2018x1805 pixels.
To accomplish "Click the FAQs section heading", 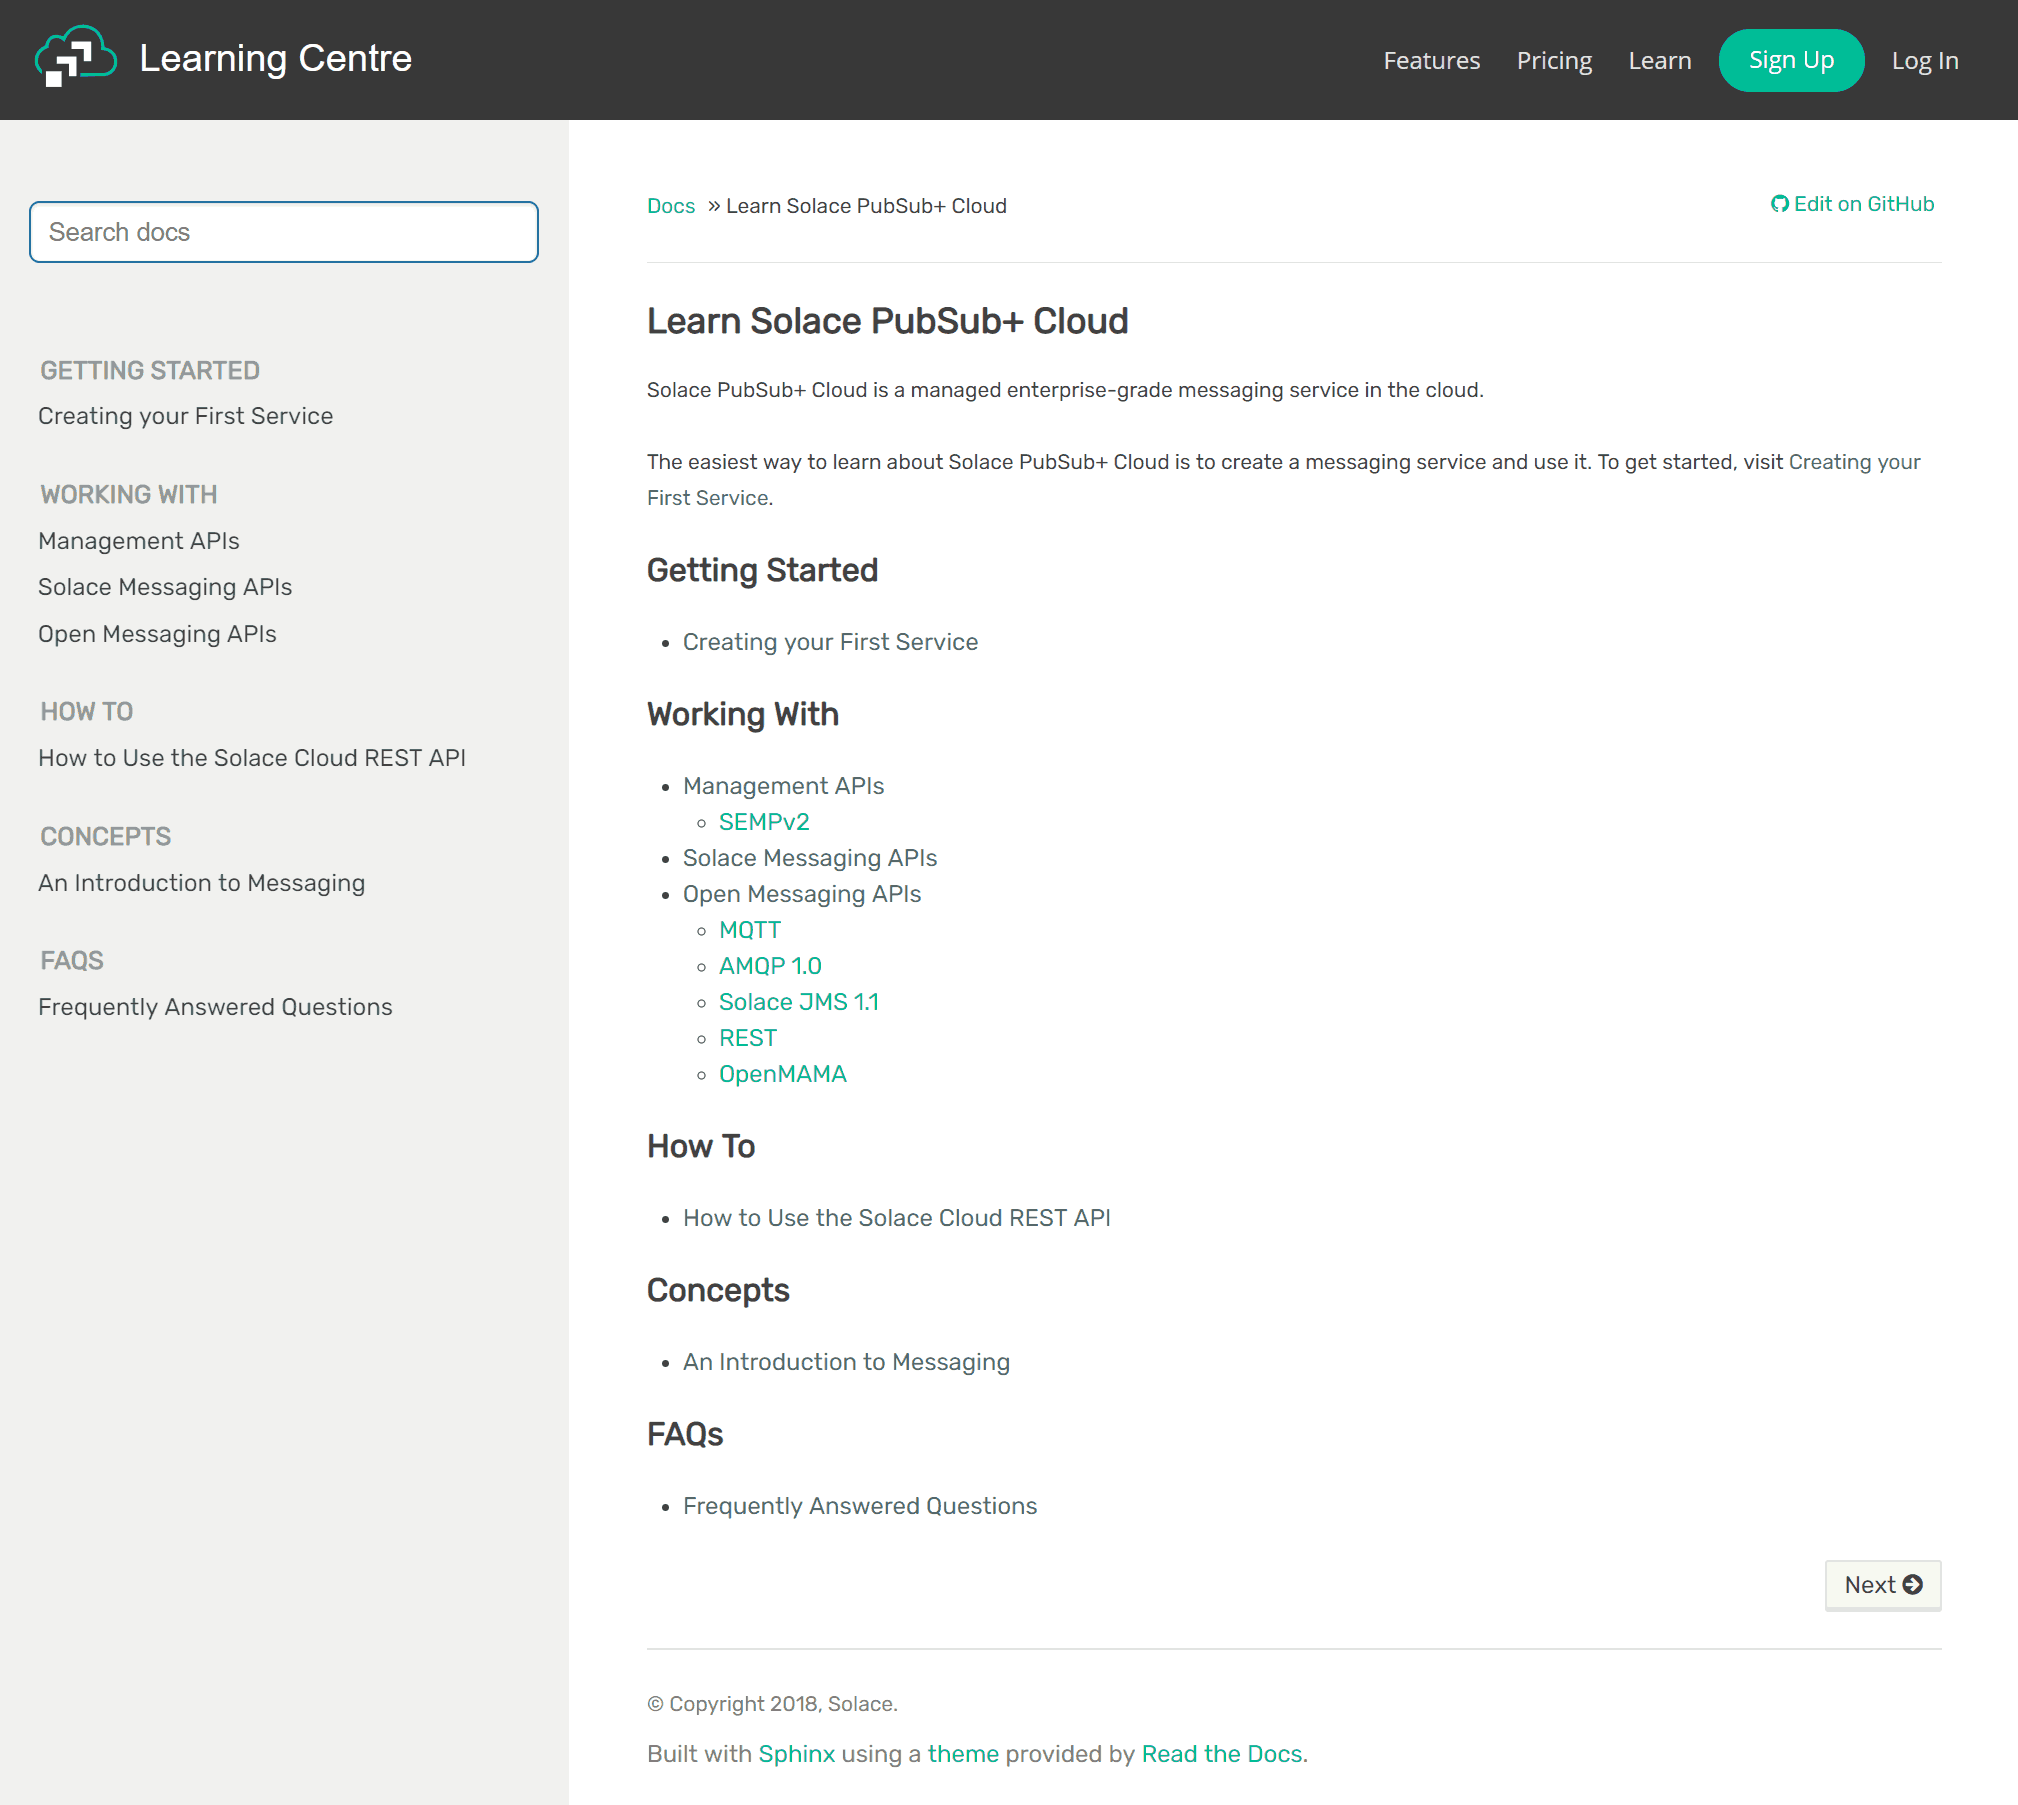I will point(684,1434).
